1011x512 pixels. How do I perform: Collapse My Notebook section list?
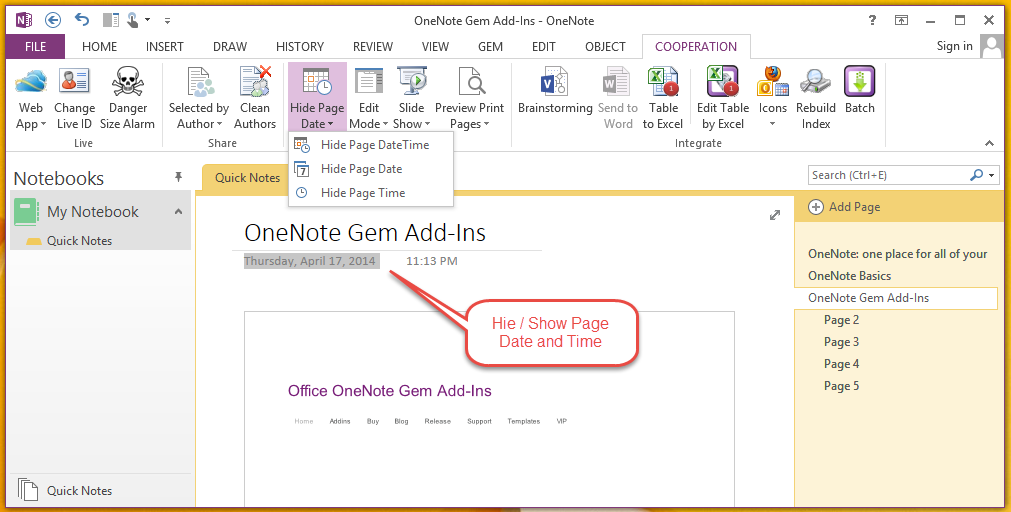click(179, 212)
